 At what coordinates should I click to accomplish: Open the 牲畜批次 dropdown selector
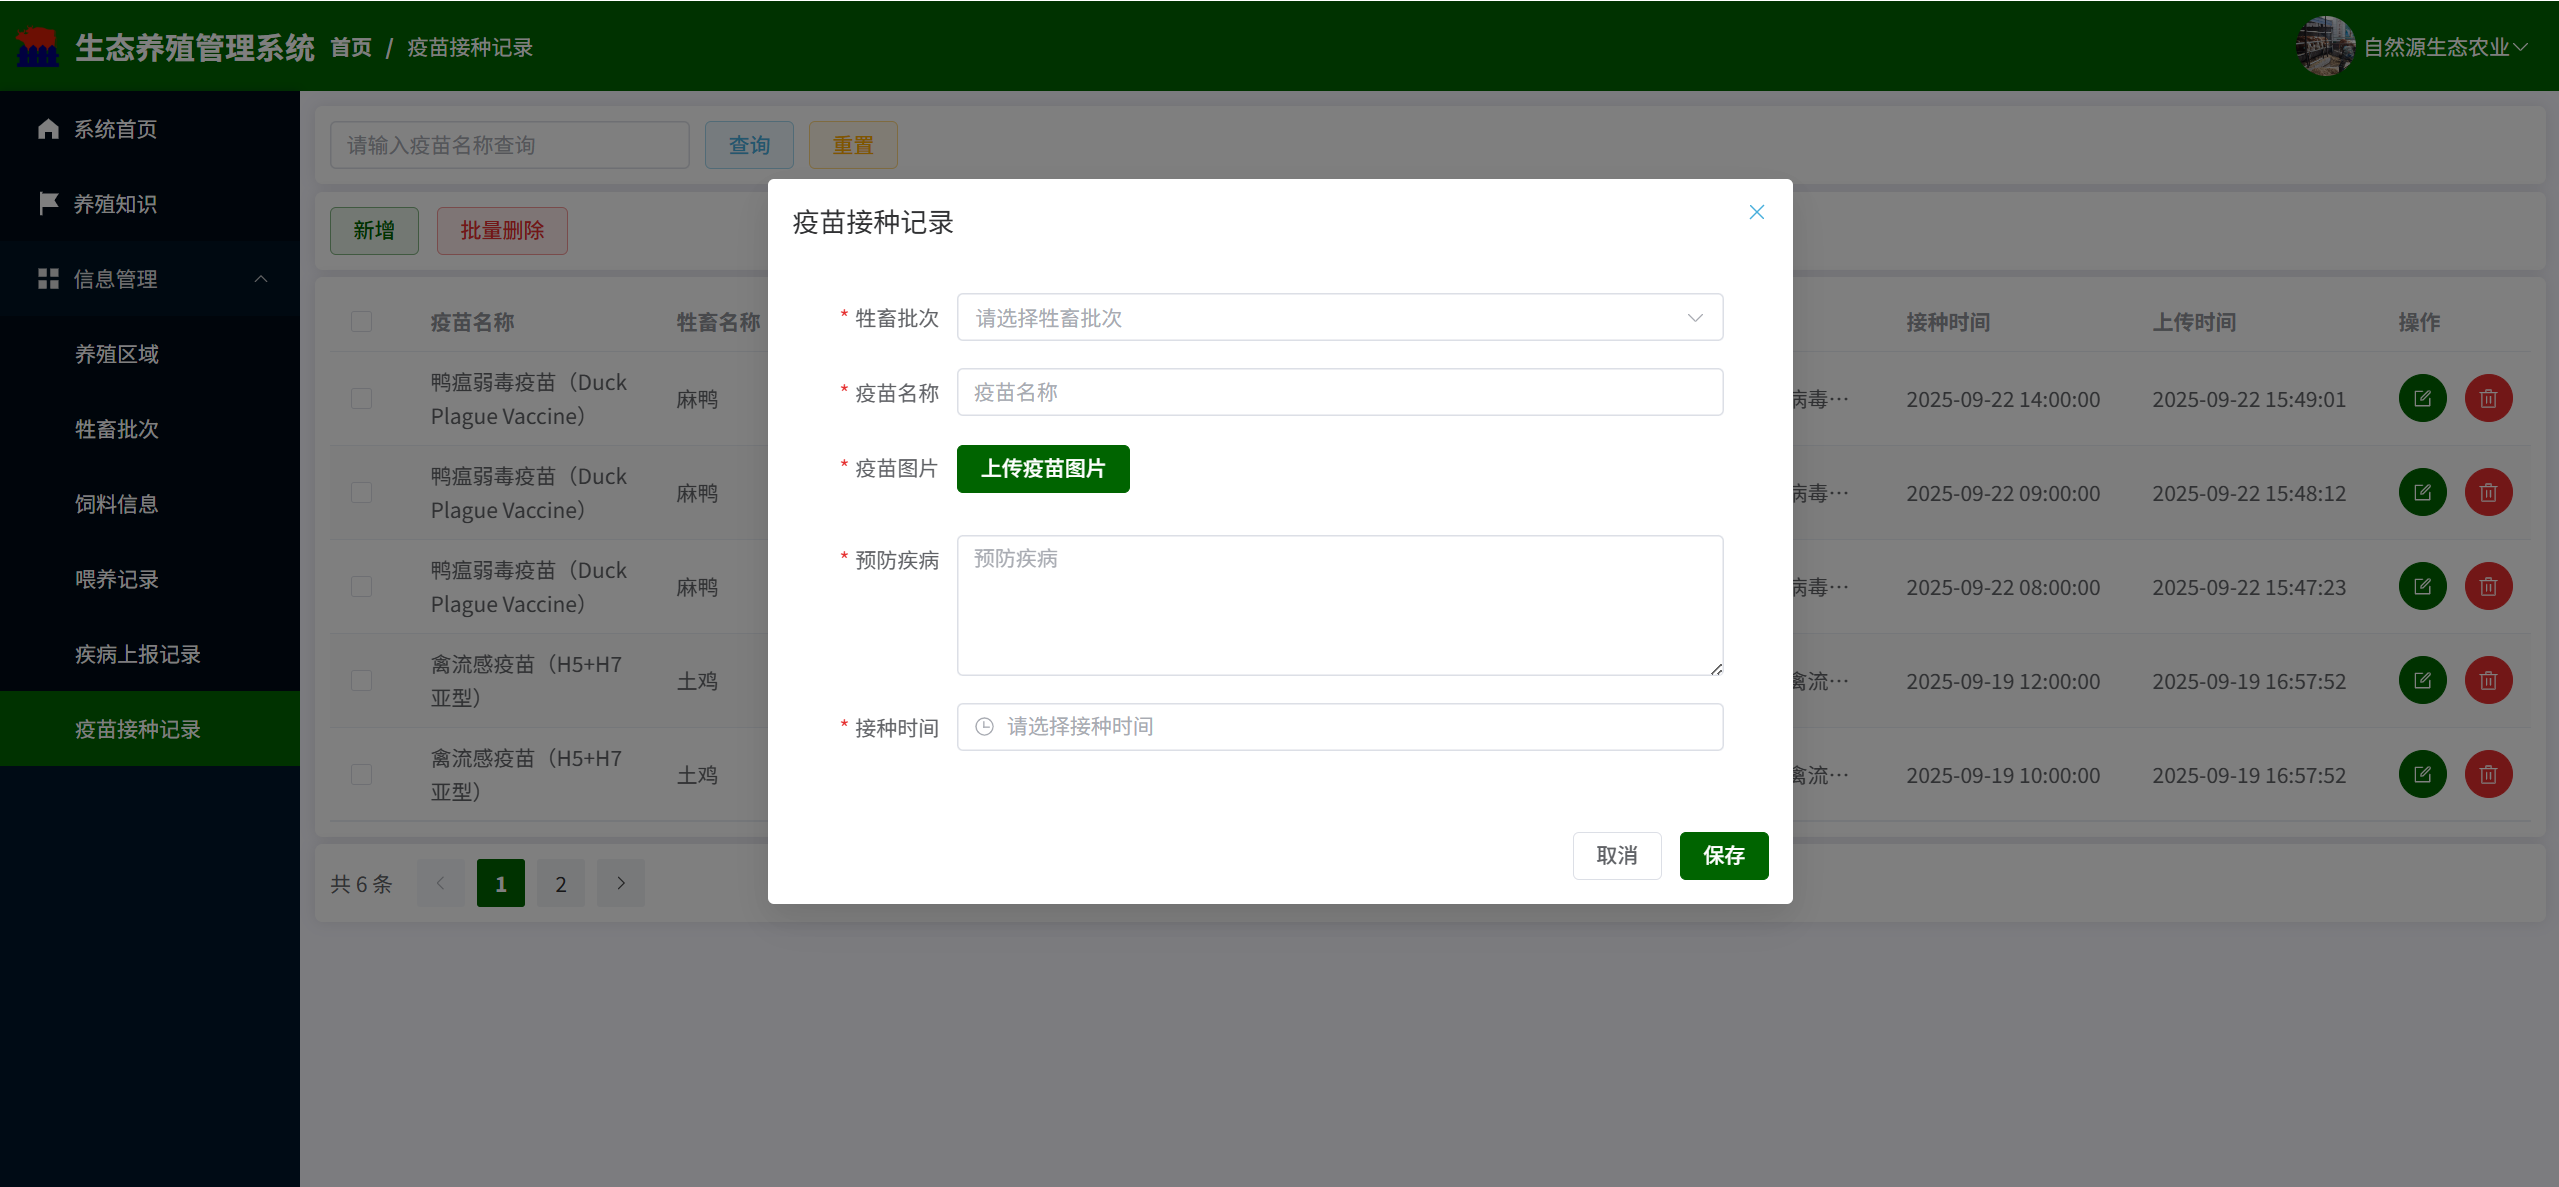click(1339, 318)
